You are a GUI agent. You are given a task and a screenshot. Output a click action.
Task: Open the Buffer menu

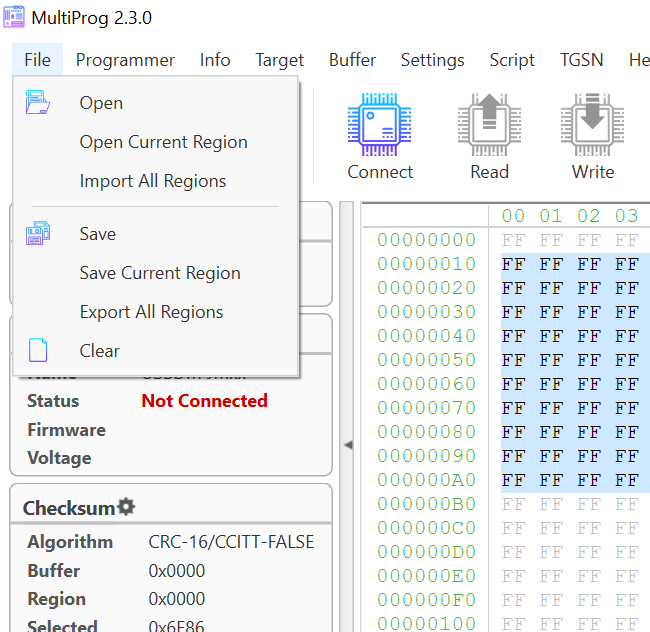pos(352,60)
